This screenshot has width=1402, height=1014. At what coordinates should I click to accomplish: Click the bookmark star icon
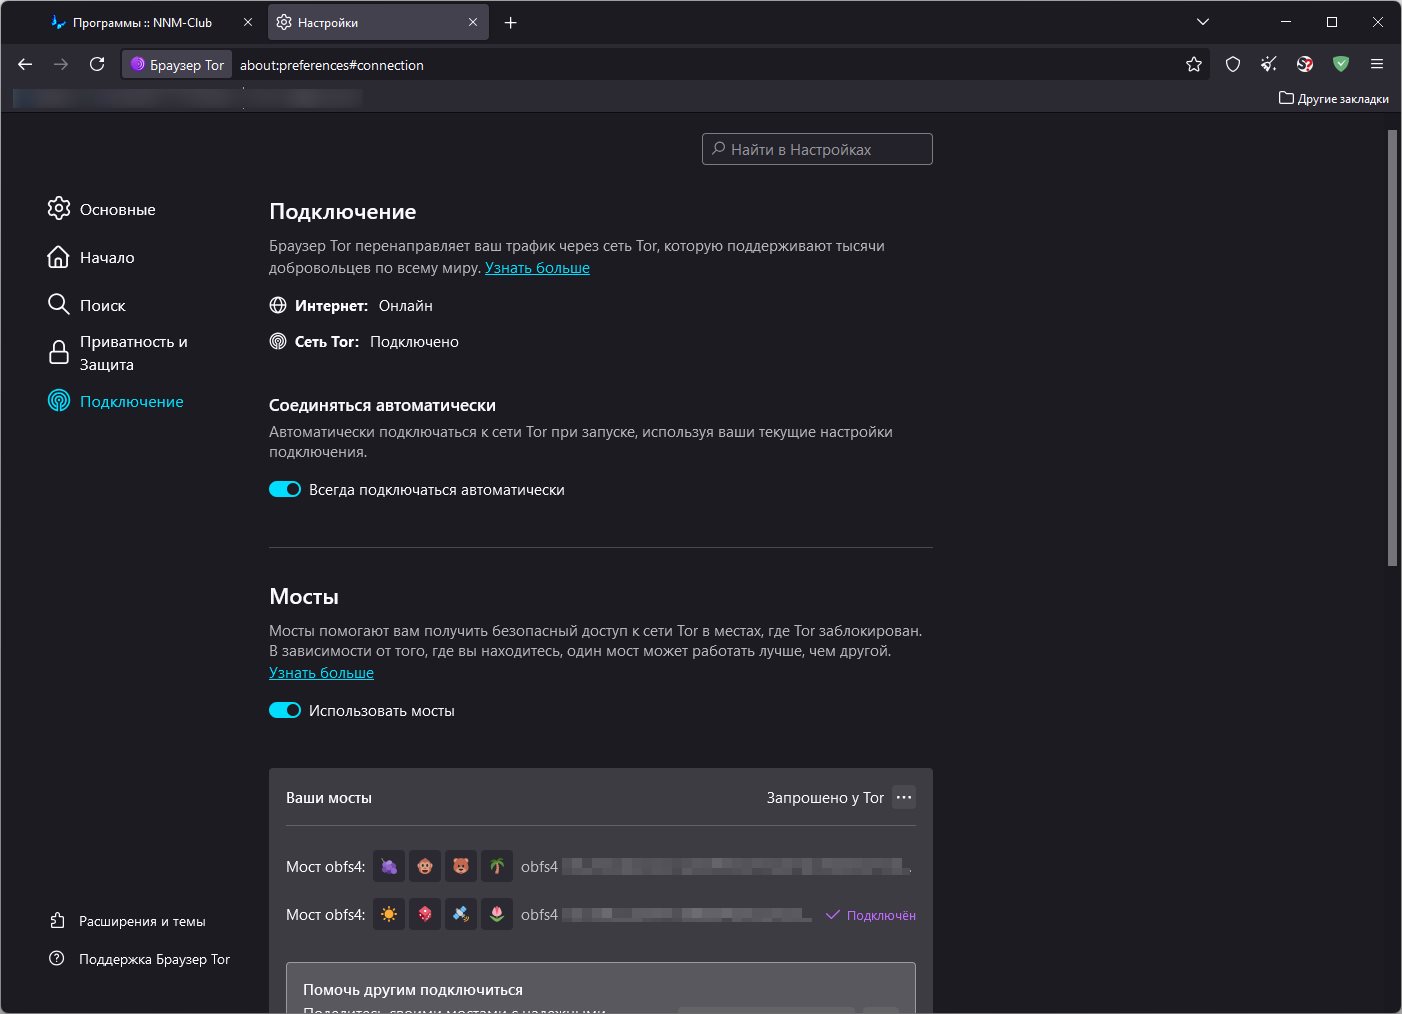[1193, 65]
